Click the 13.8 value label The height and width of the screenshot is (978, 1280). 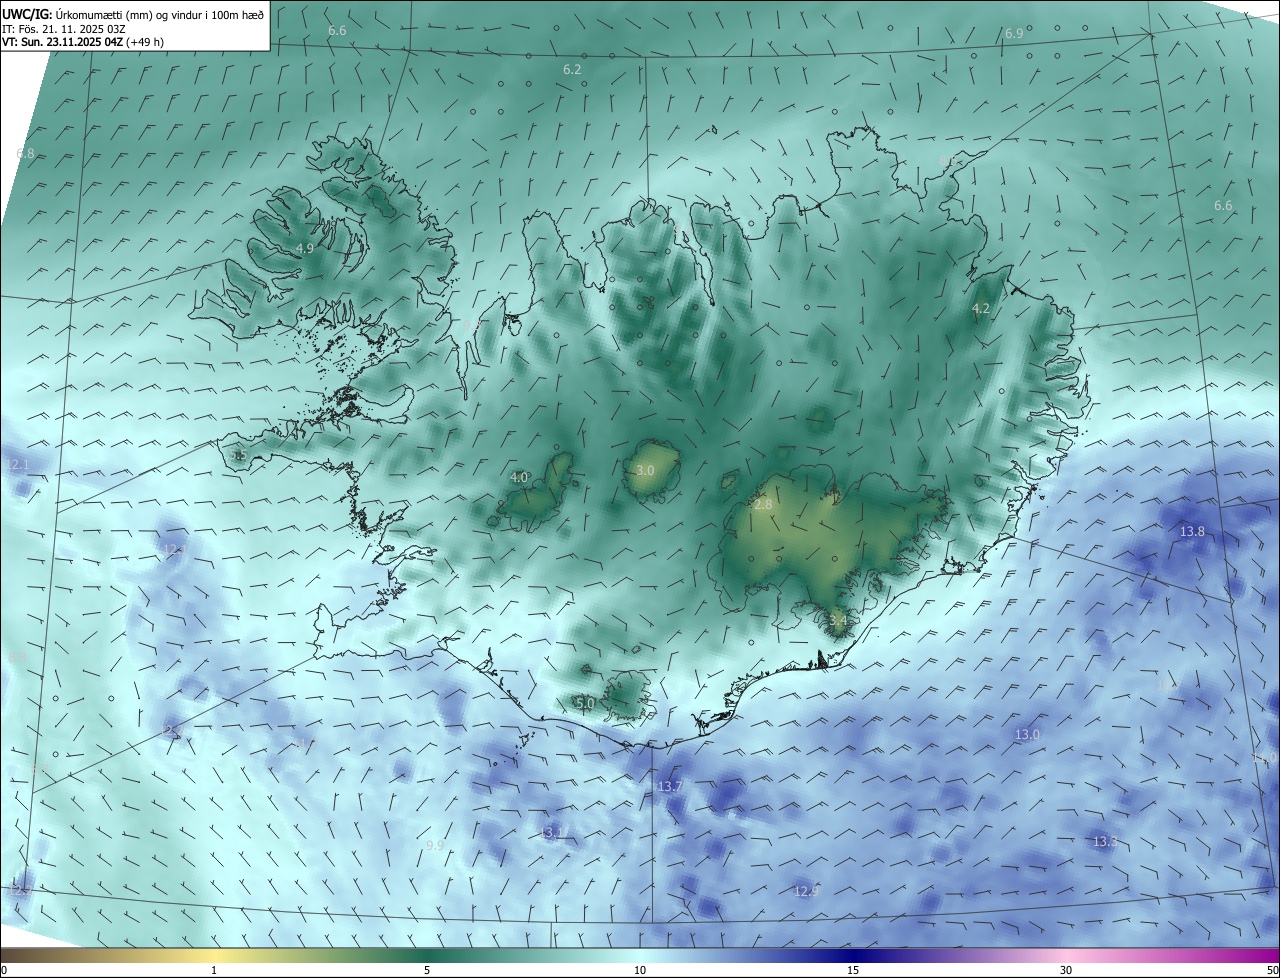(1192, 532)
